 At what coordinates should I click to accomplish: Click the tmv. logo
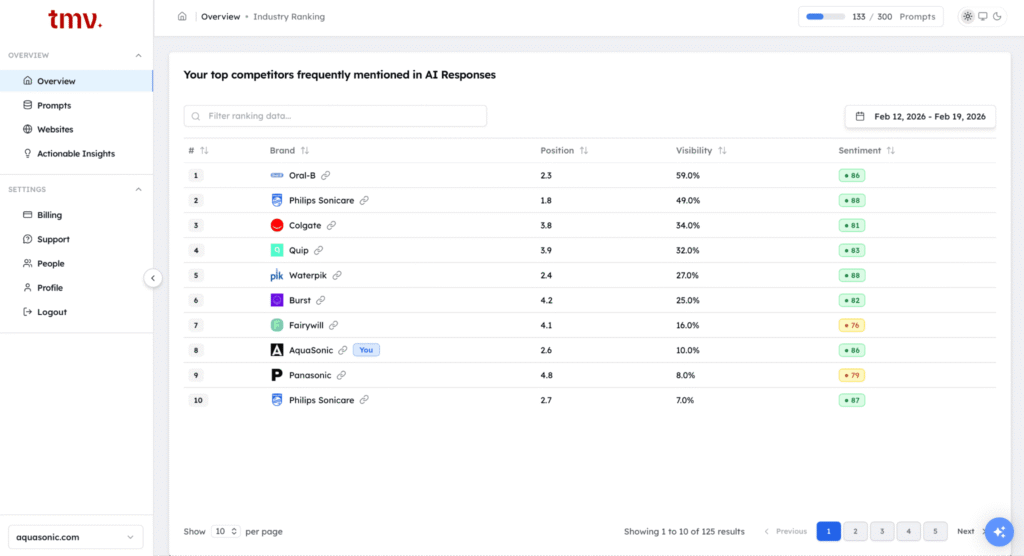coord(75,19)
